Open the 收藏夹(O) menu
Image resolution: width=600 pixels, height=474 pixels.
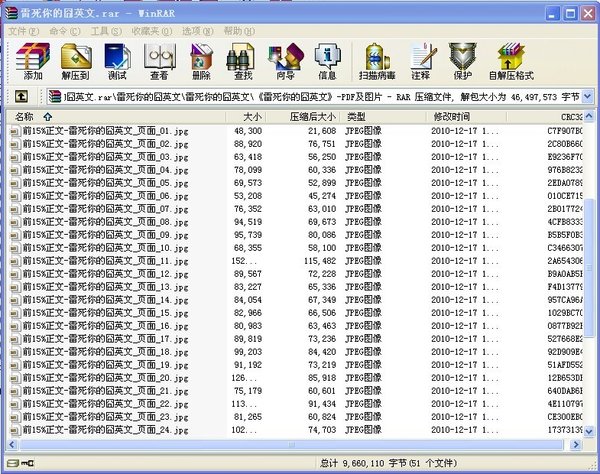[152, 31]
